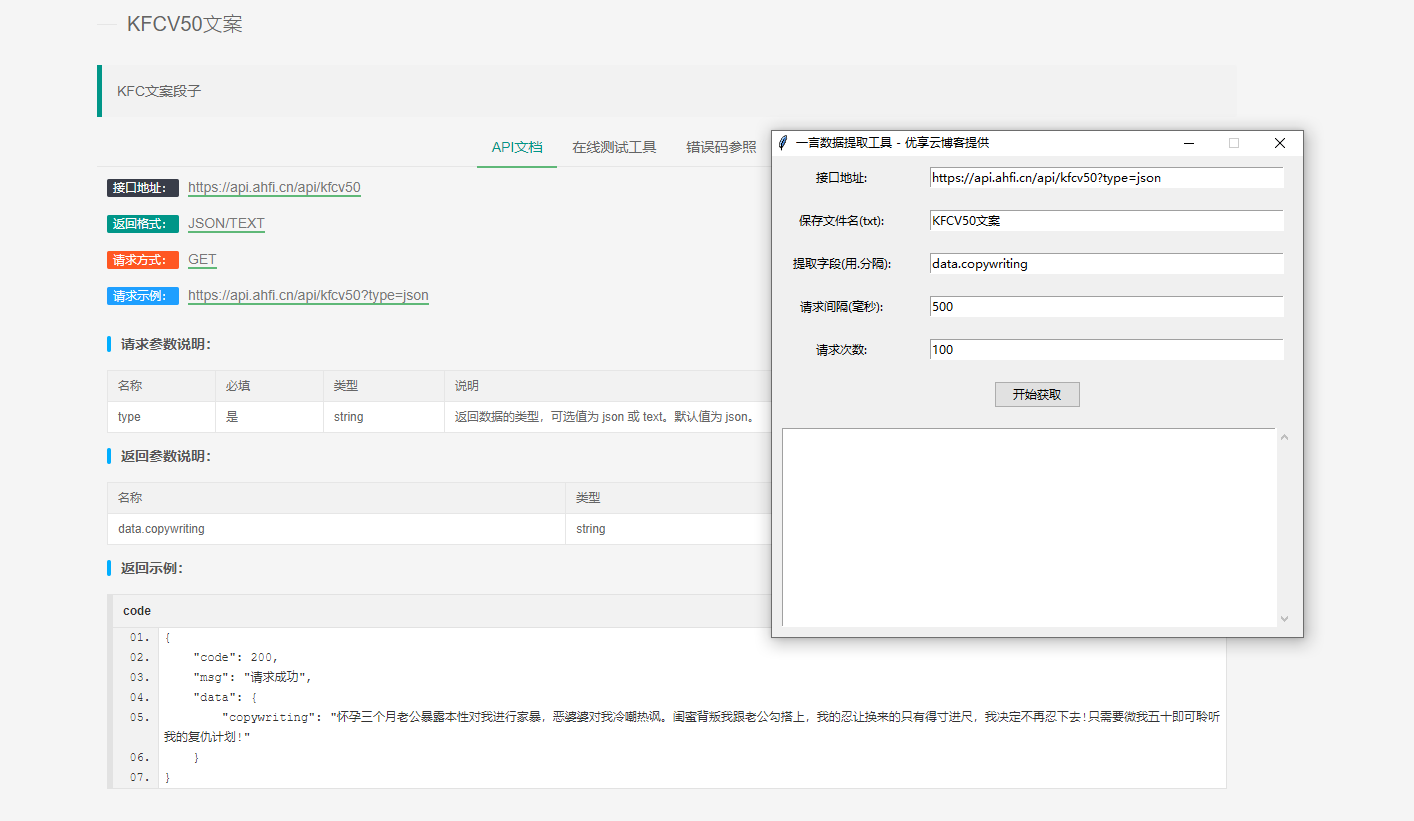This screenshot has height=821, width=1414.
Task: Click the scrollbar up arrow in output area
Action: click(x=1284, y=437)
